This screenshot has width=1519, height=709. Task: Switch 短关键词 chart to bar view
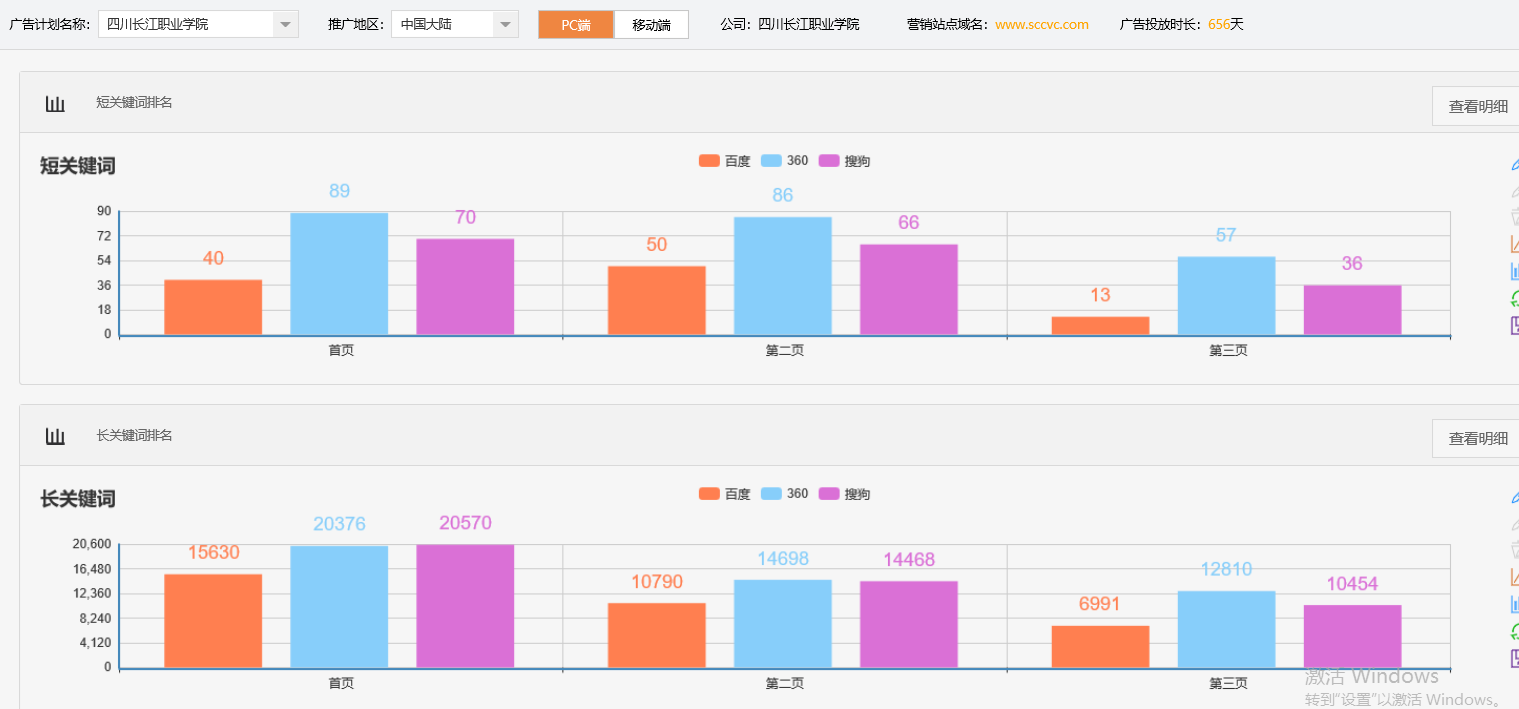pos(1514,271)
